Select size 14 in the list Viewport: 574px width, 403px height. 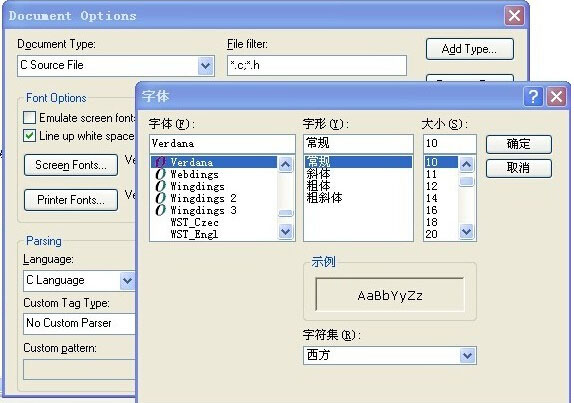click(441, 198)
